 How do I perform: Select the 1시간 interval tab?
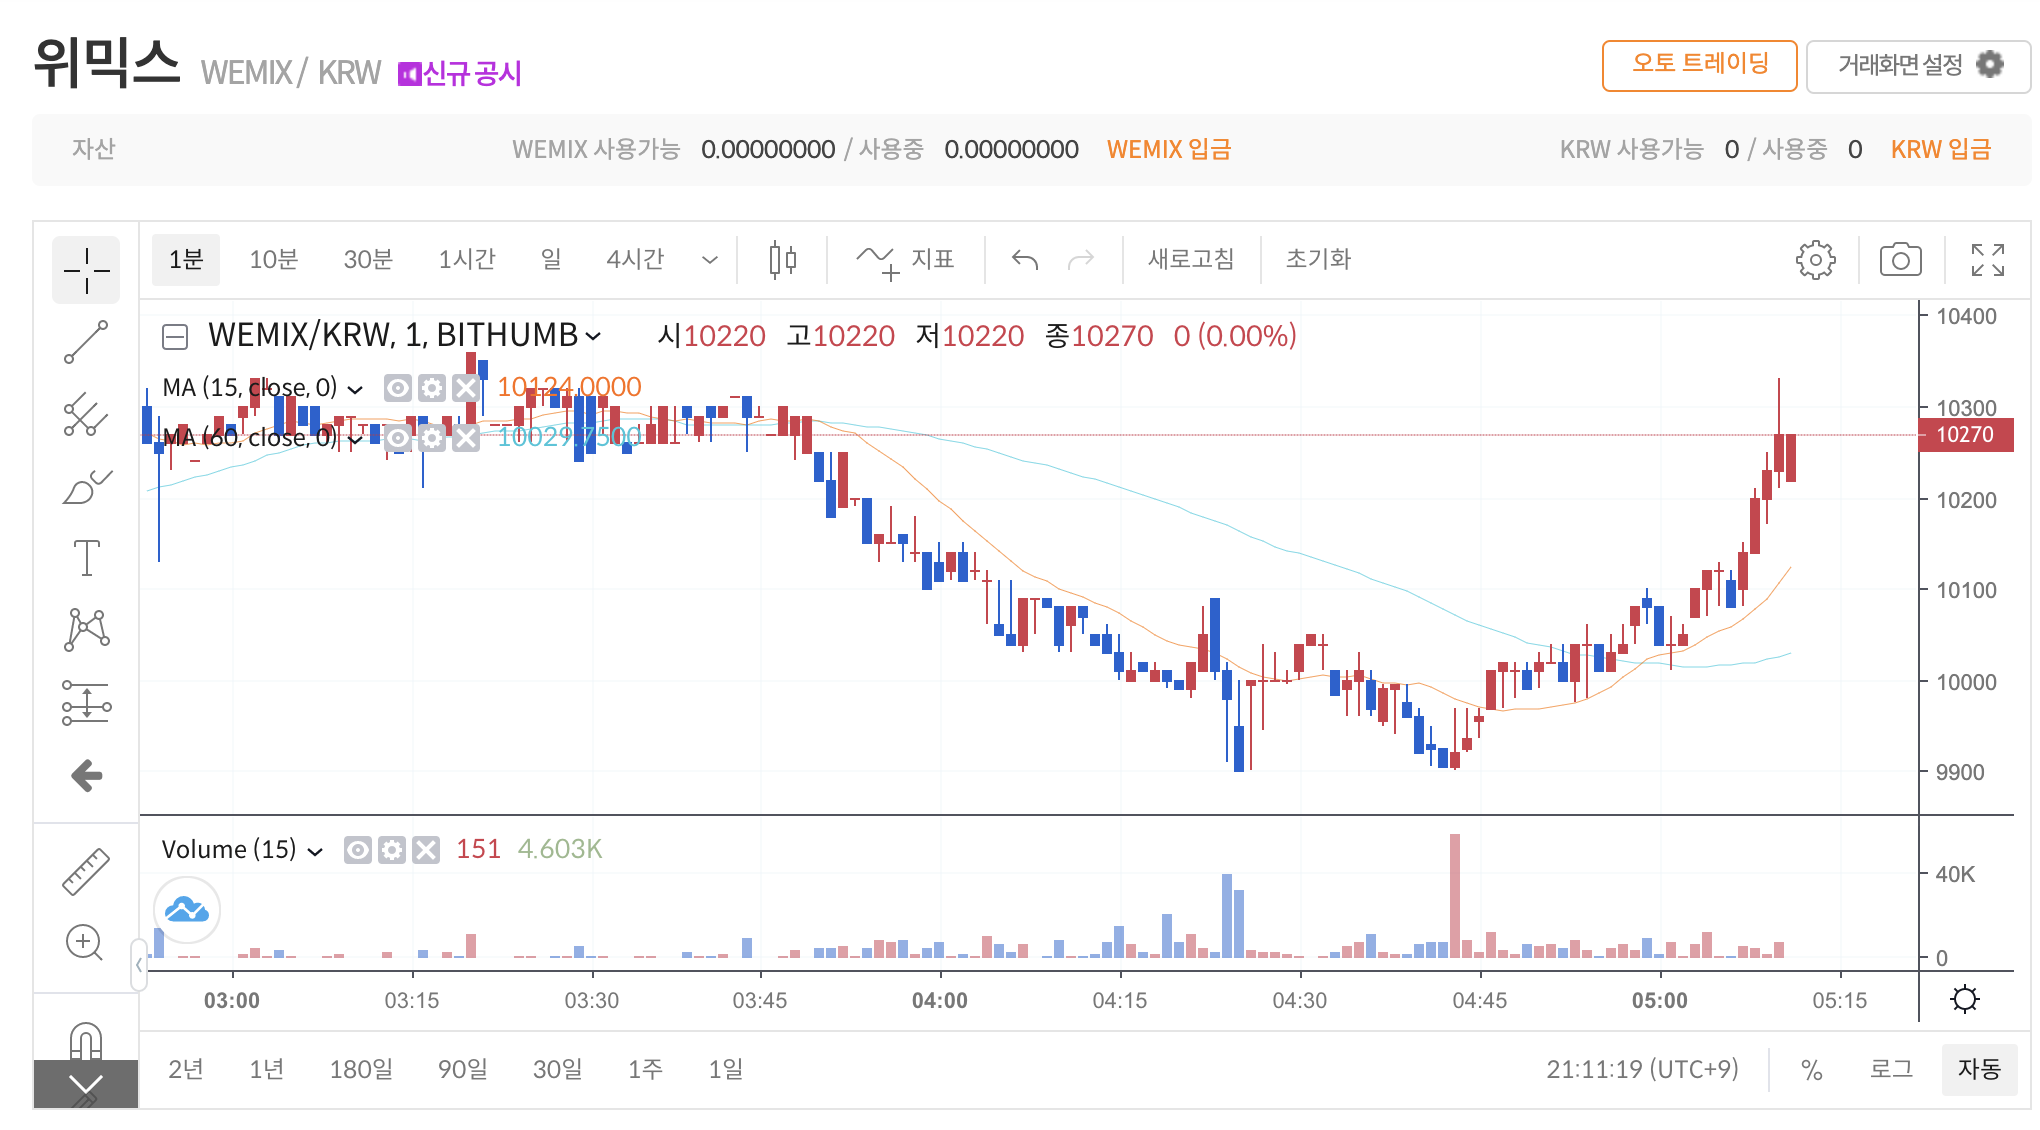click(x=466, y=260)
